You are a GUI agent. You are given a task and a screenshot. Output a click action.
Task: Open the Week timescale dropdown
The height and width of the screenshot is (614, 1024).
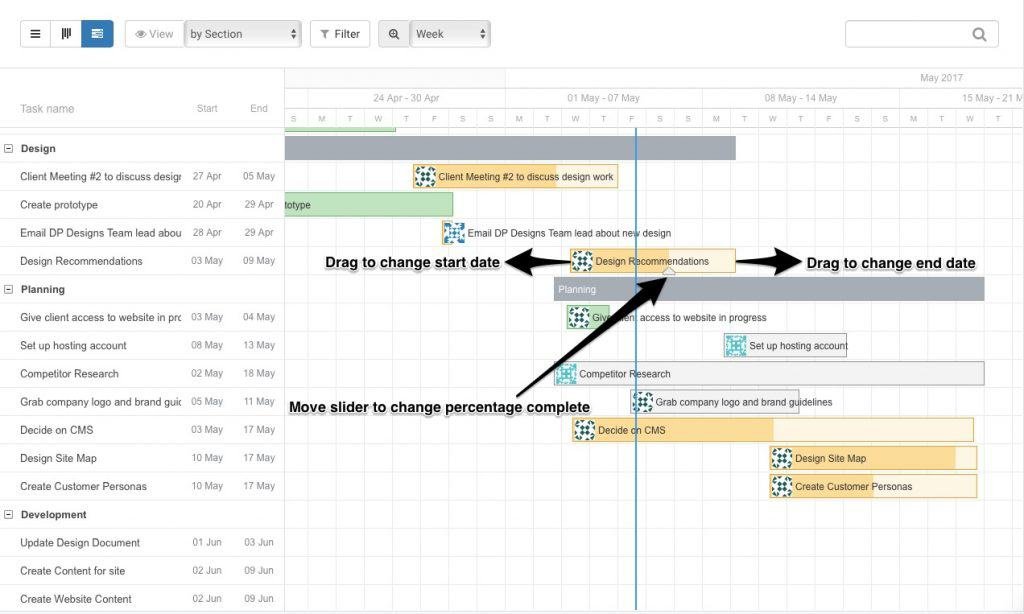click(x=450, y=33)
